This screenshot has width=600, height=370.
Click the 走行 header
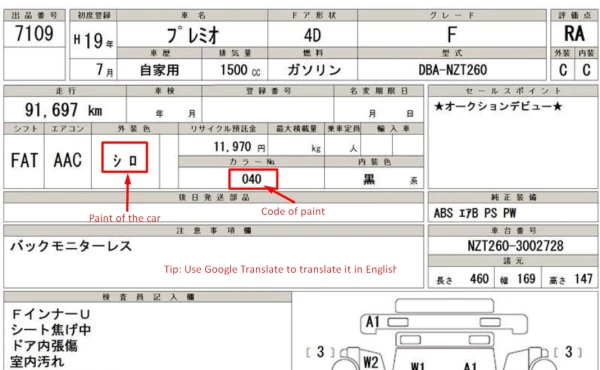tap(66, 91)
